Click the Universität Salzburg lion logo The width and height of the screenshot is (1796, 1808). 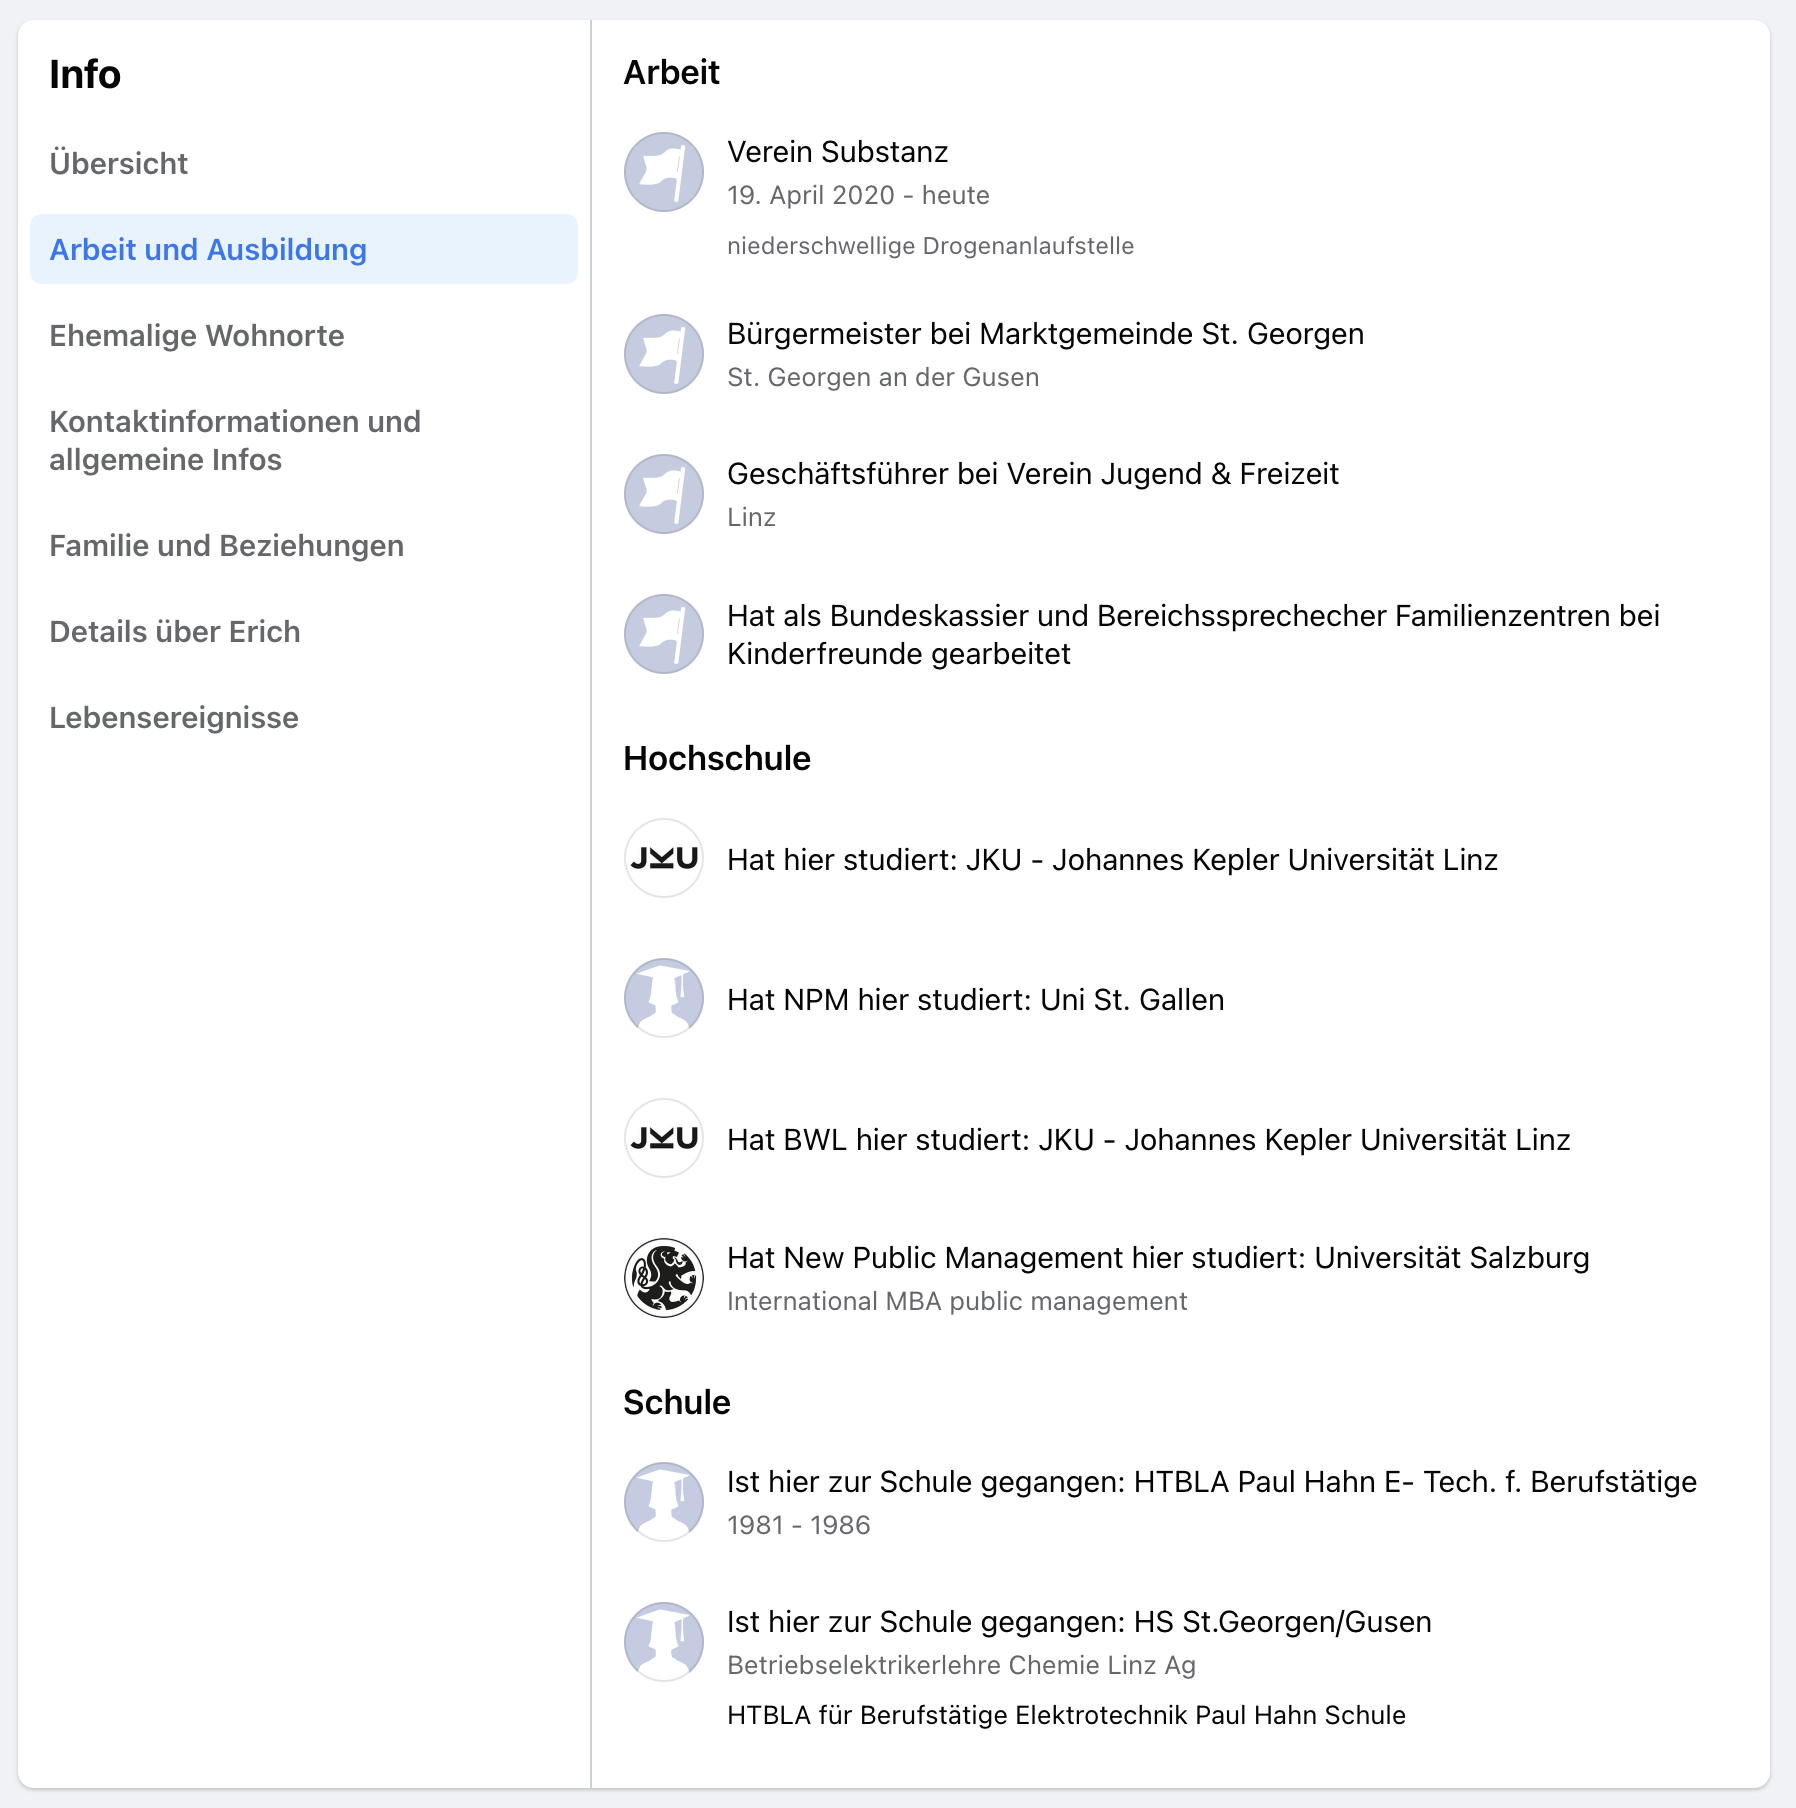(664, 1278)
